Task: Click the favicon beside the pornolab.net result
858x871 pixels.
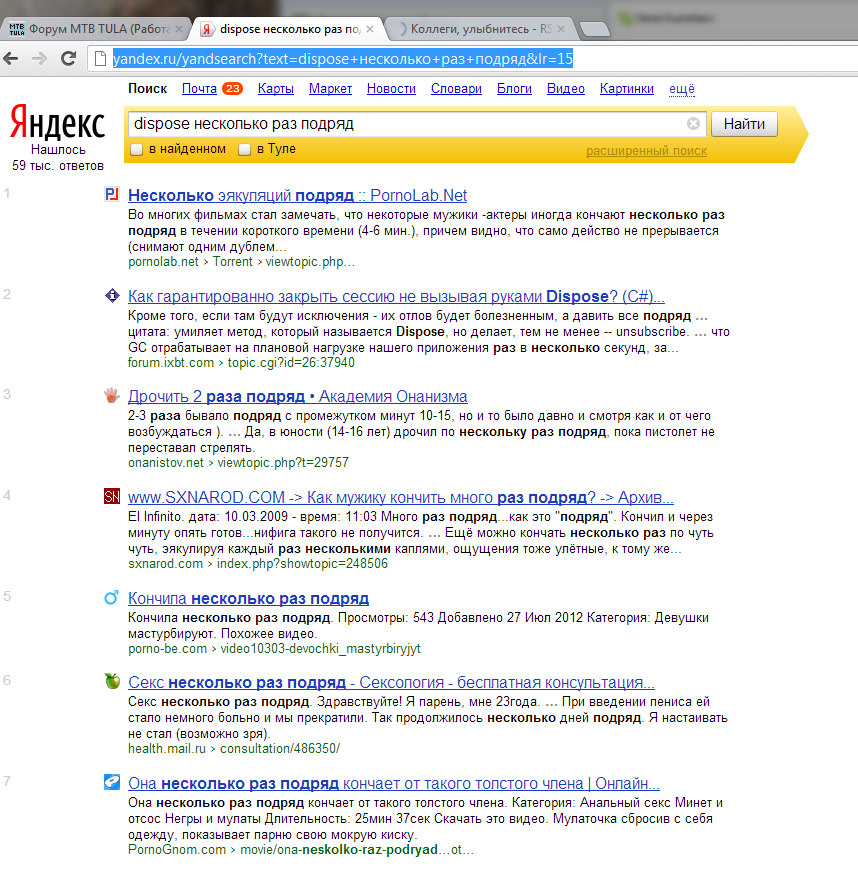Action: coord(112,194)
